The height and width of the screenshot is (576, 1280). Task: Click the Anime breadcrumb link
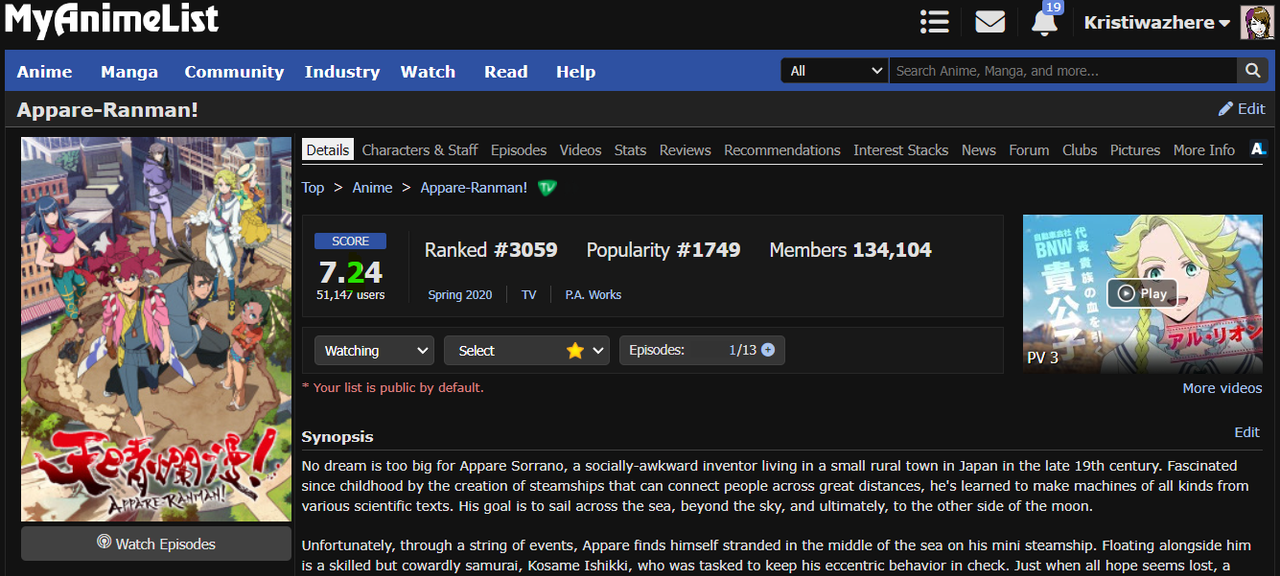click(372, 187)
